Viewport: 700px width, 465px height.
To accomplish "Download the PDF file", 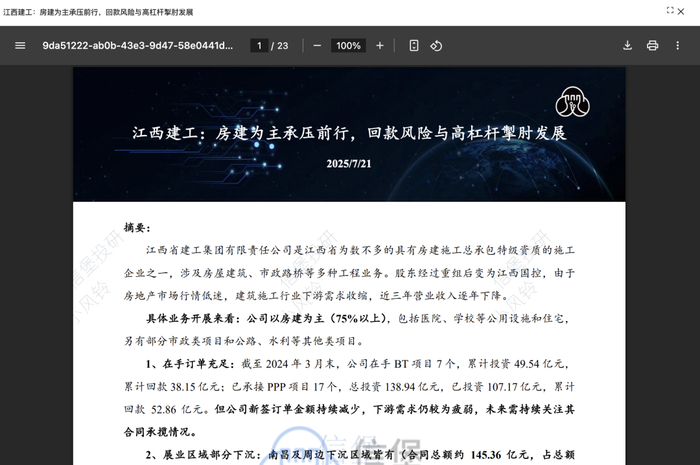I will coord(627,46).
